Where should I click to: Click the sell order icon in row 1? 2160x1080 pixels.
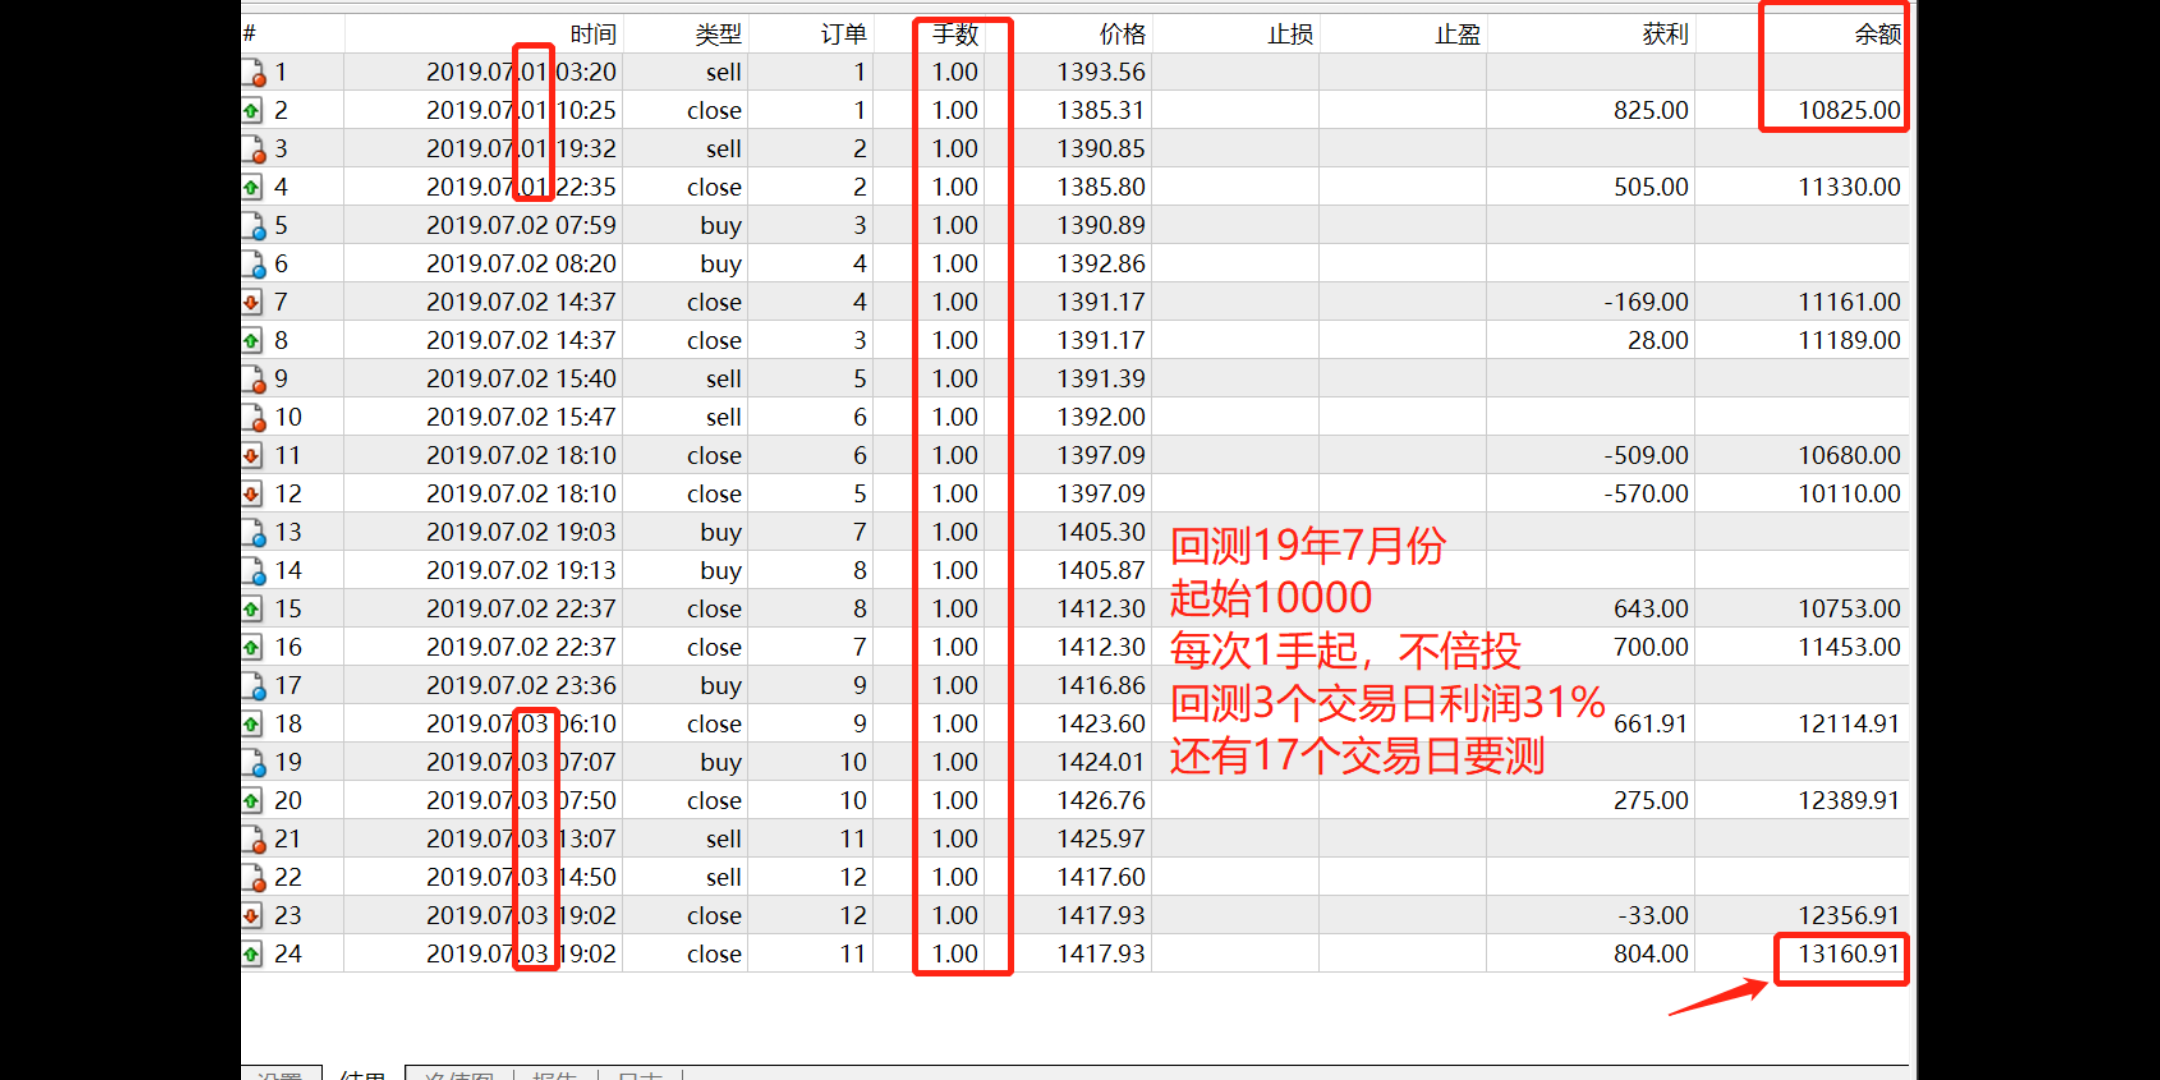point(253,72)
